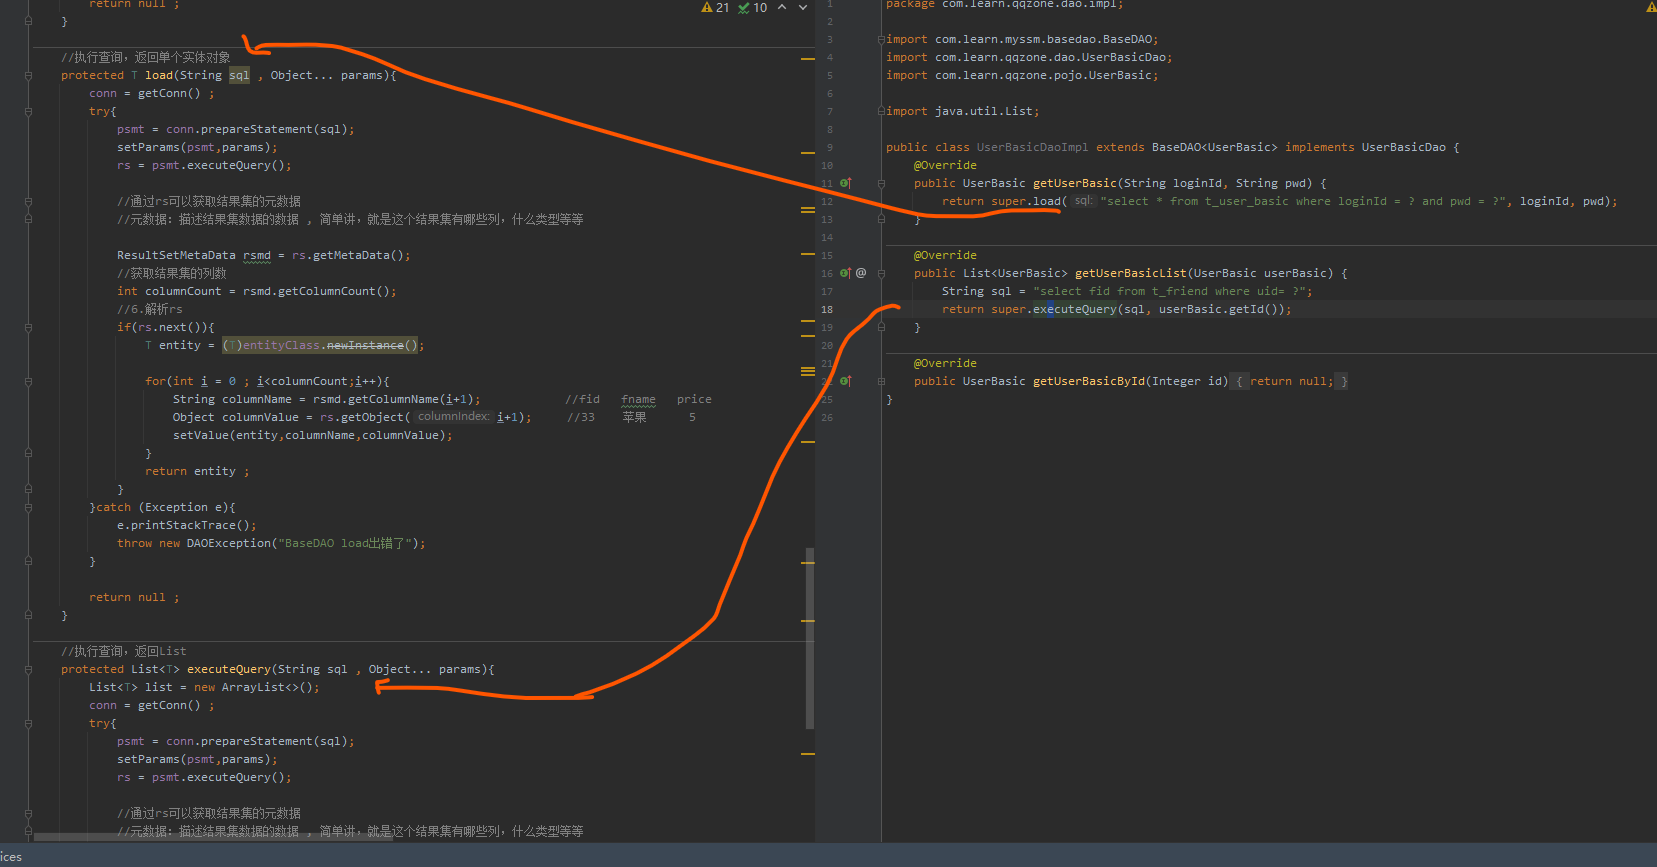Click the warning triangle in the right editor's top corner
This screenshot has width=1657, height=867.
coord(1651,7)
